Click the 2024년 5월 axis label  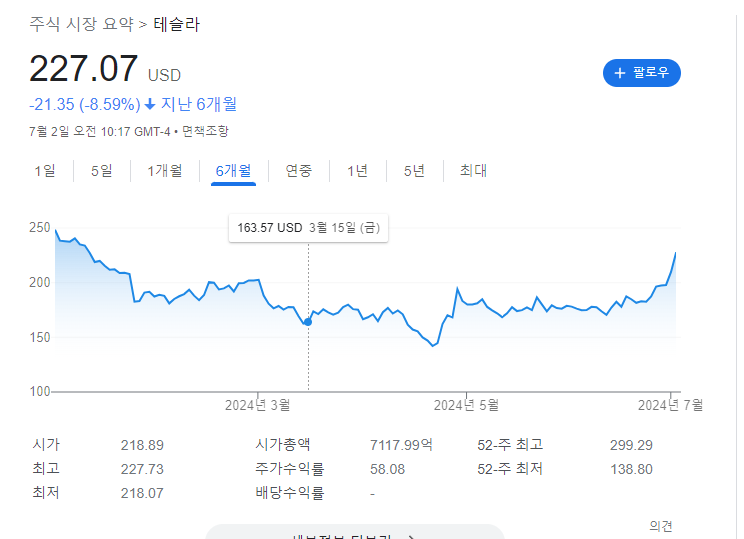point(466,405)
